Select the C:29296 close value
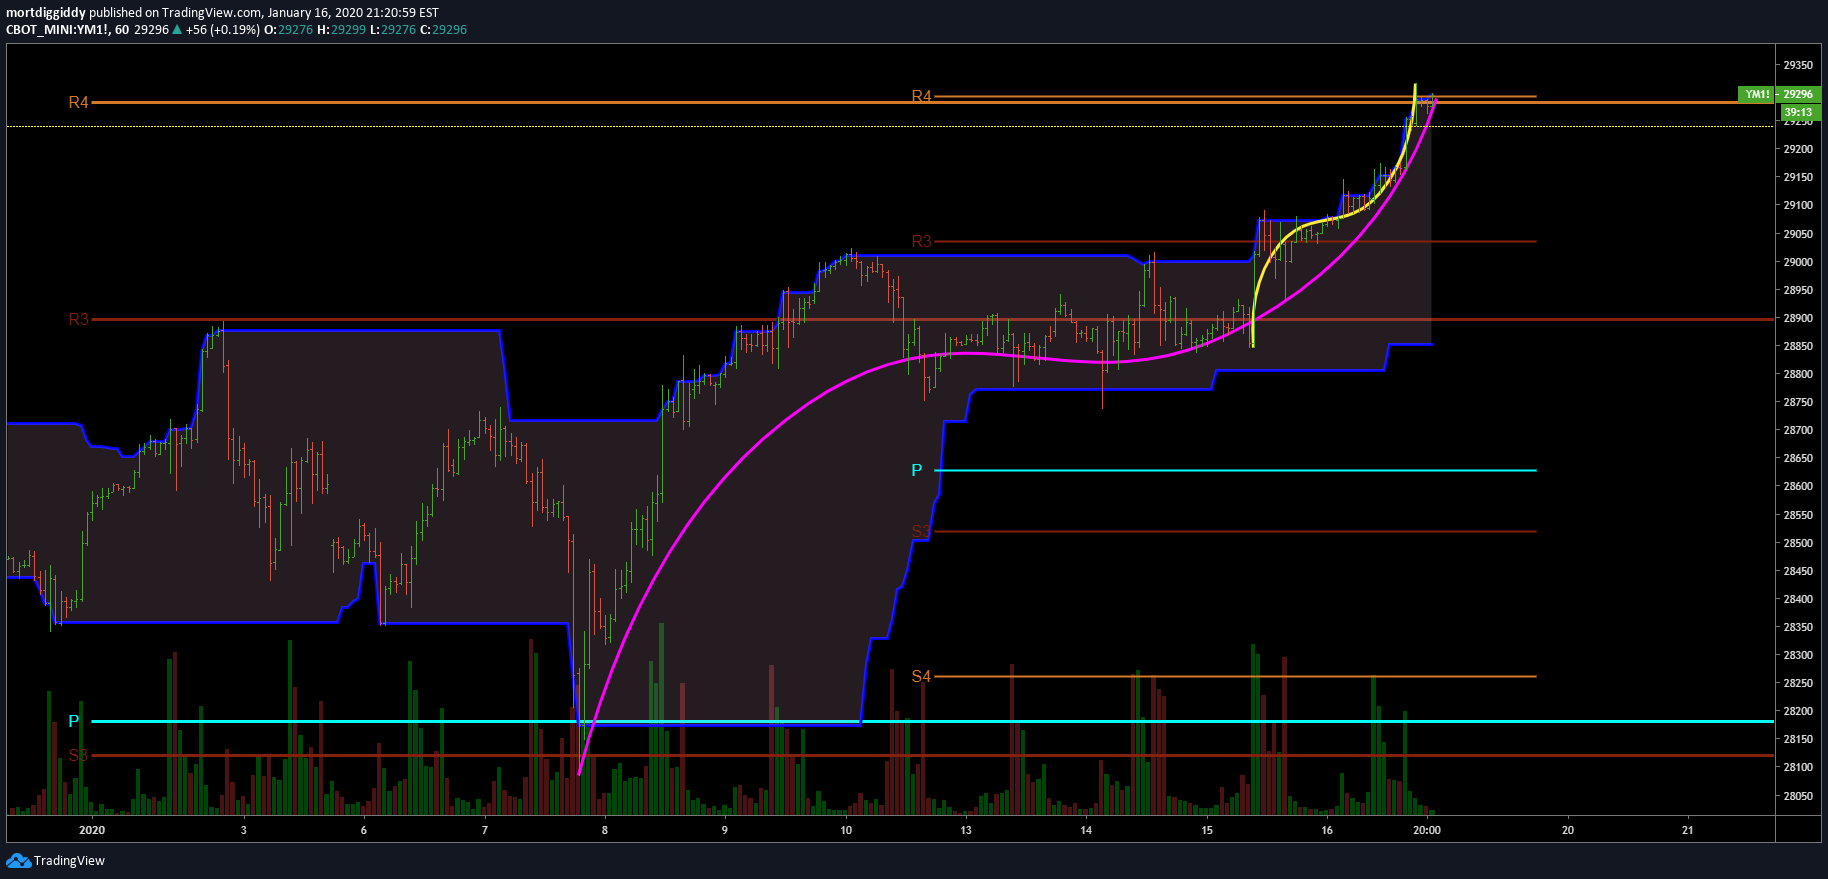 tap(444, 30)
